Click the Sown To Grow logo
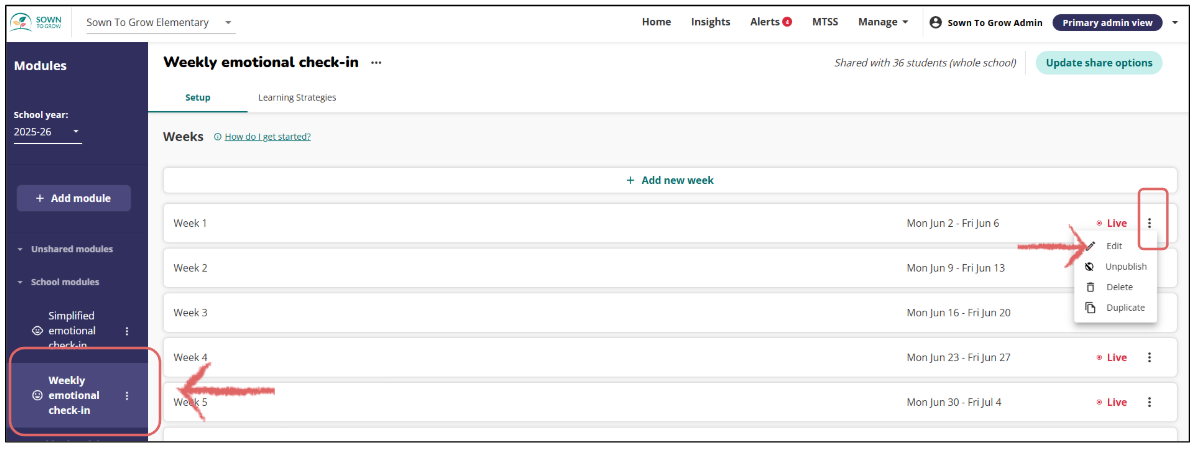The image size is (1195, 450). [35, 22]
